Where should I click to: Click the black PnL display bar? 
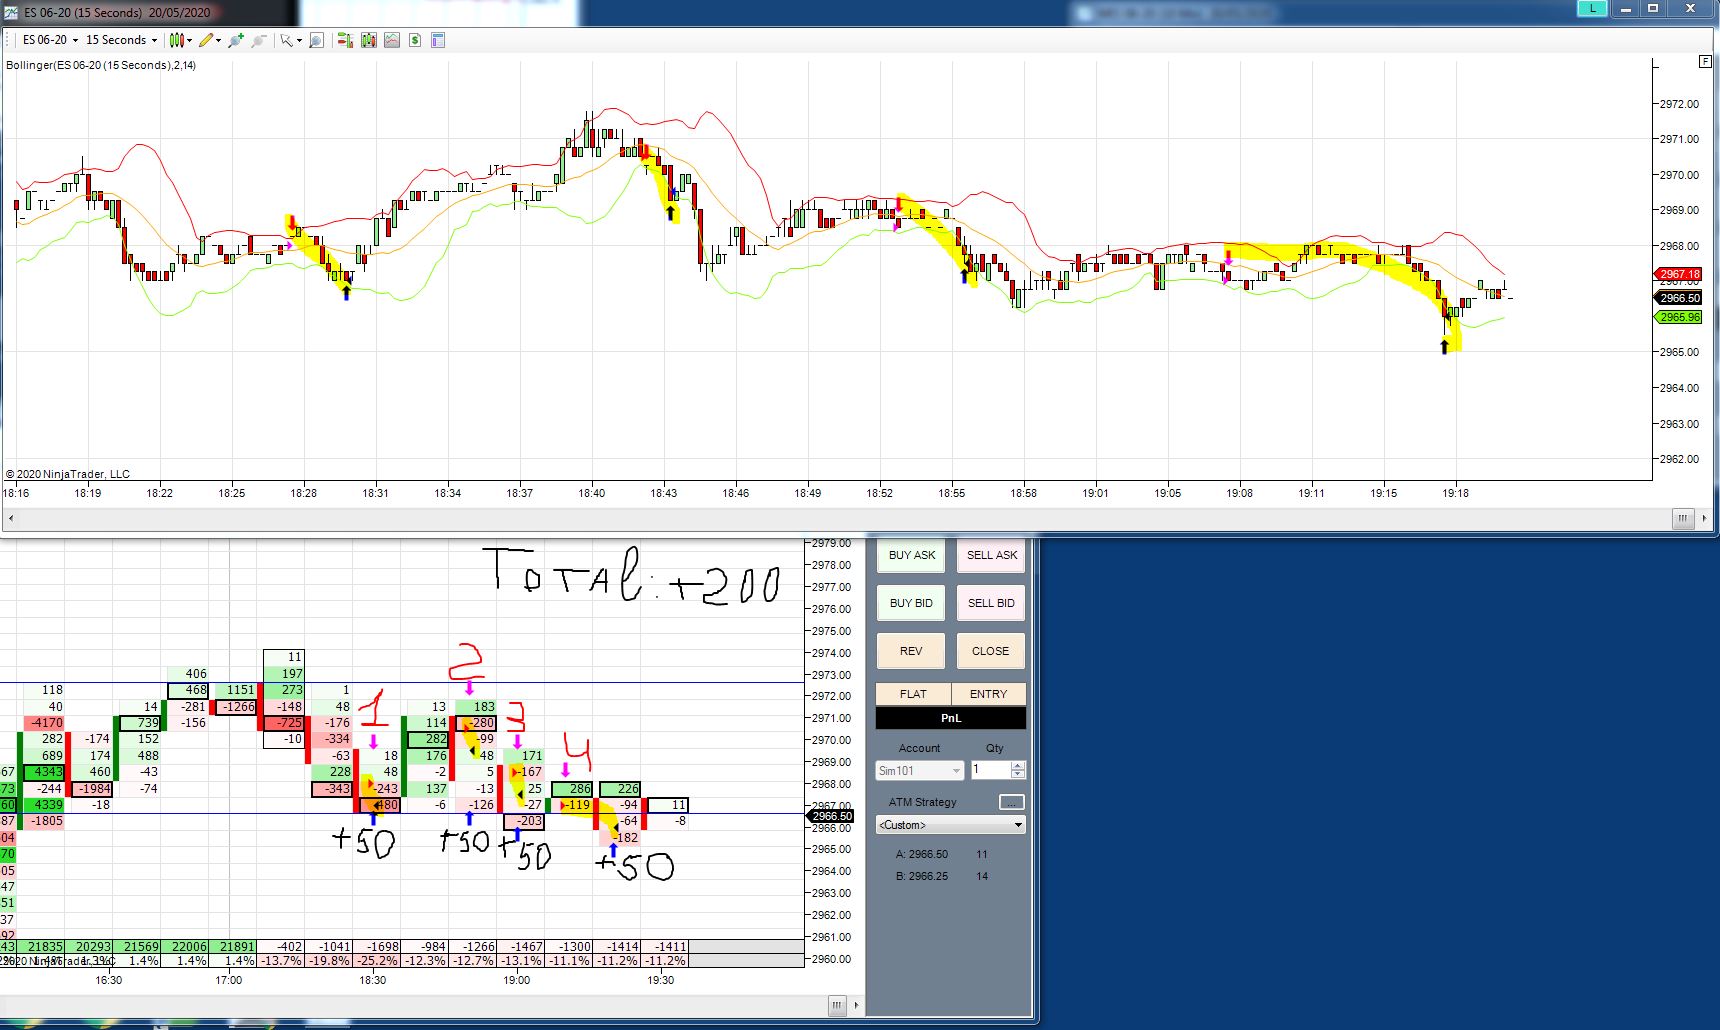951,718
